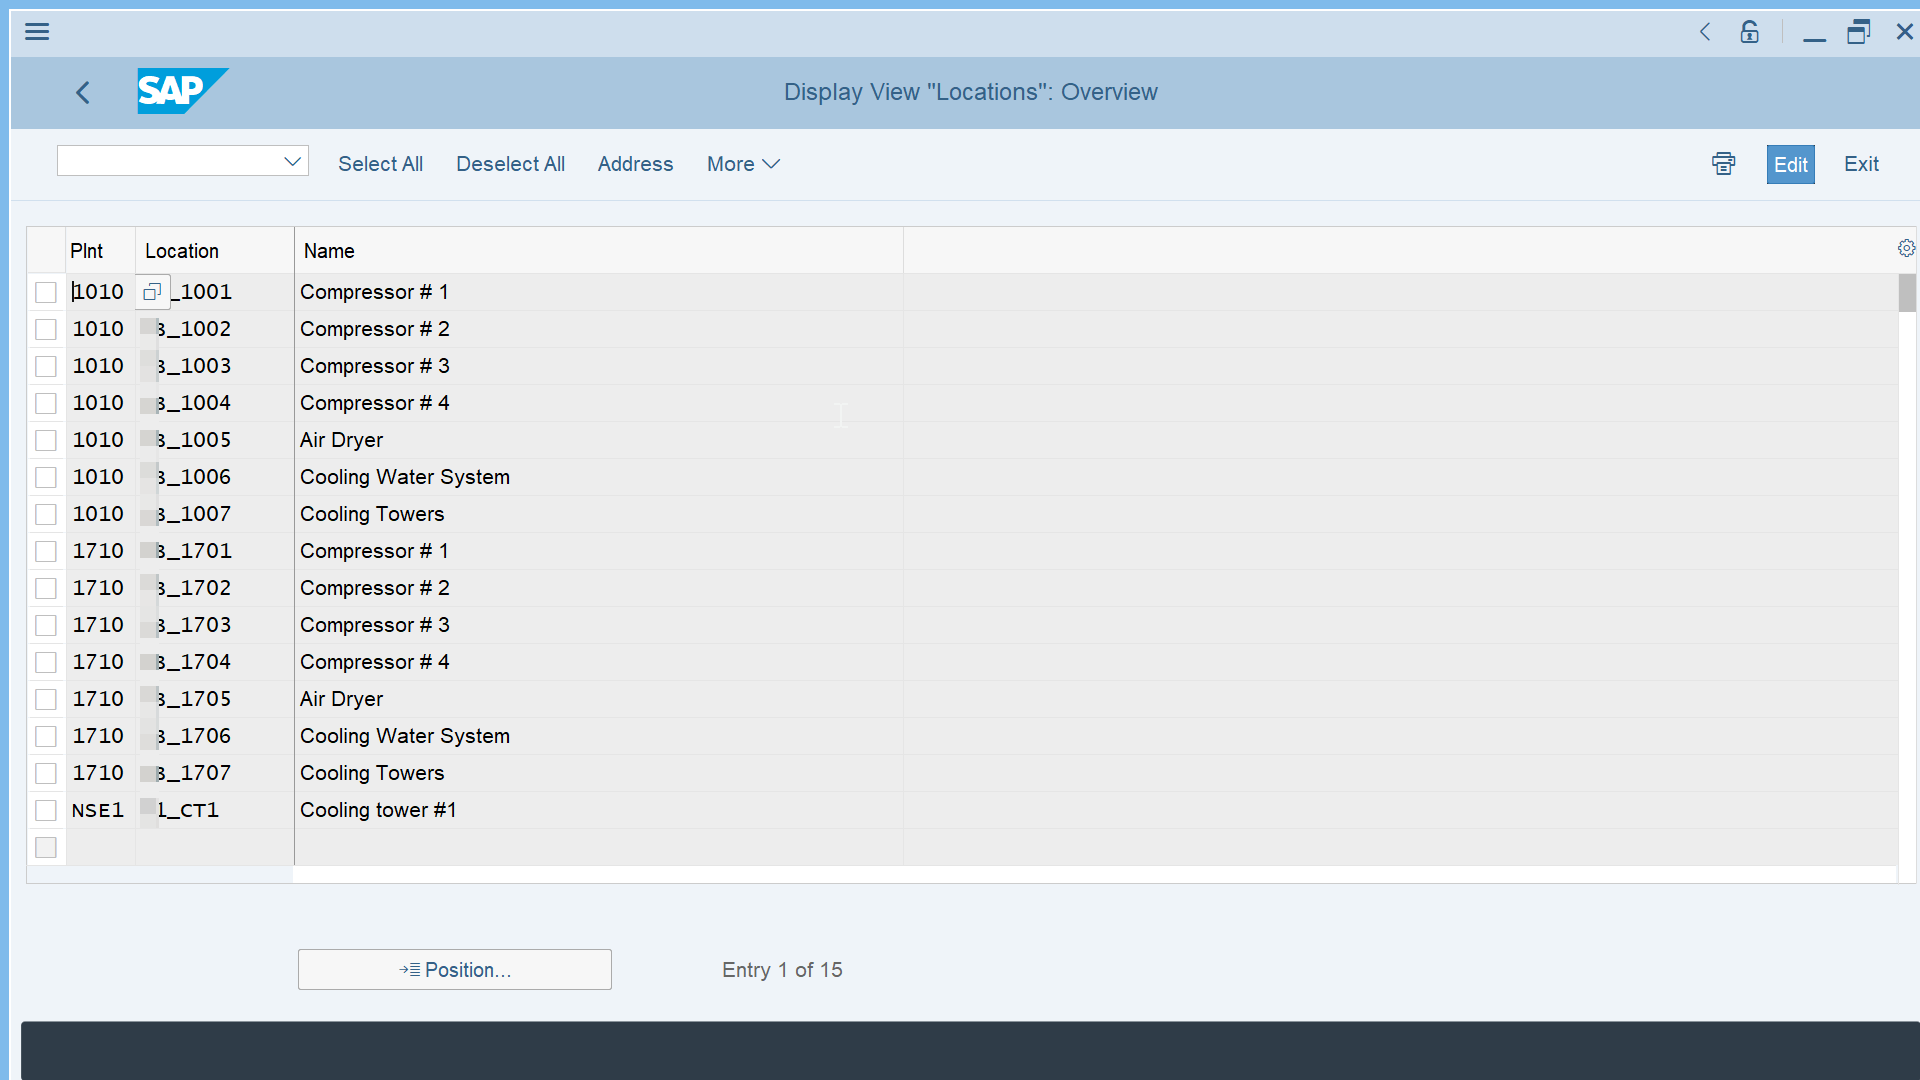
Task: Open the More menu
Action: pos(742,164)
